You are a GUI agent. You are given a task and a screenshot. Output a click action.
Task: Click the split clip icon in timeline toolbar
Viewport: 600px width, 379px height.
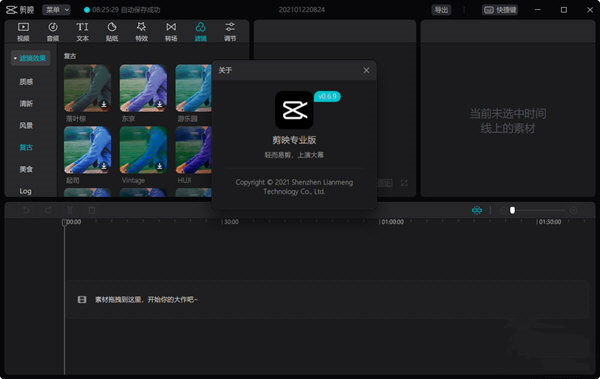coord(70,210)
